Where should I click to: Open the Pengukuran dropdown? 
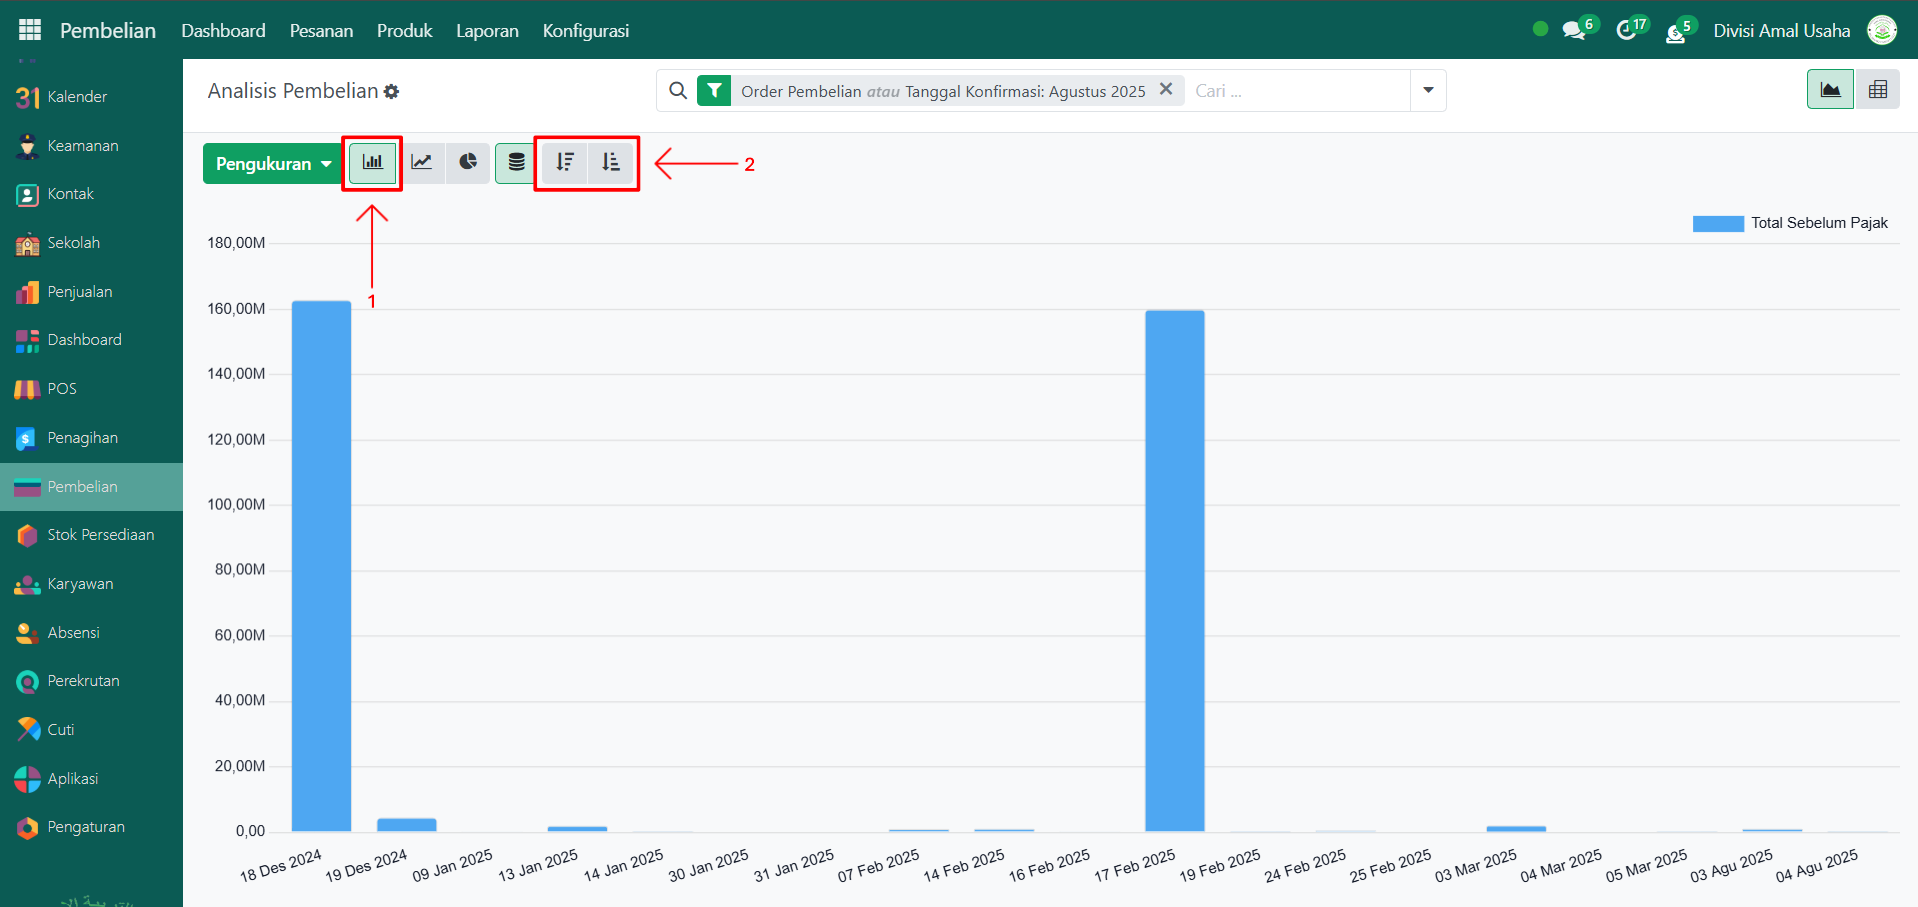(x=272, y=164)
